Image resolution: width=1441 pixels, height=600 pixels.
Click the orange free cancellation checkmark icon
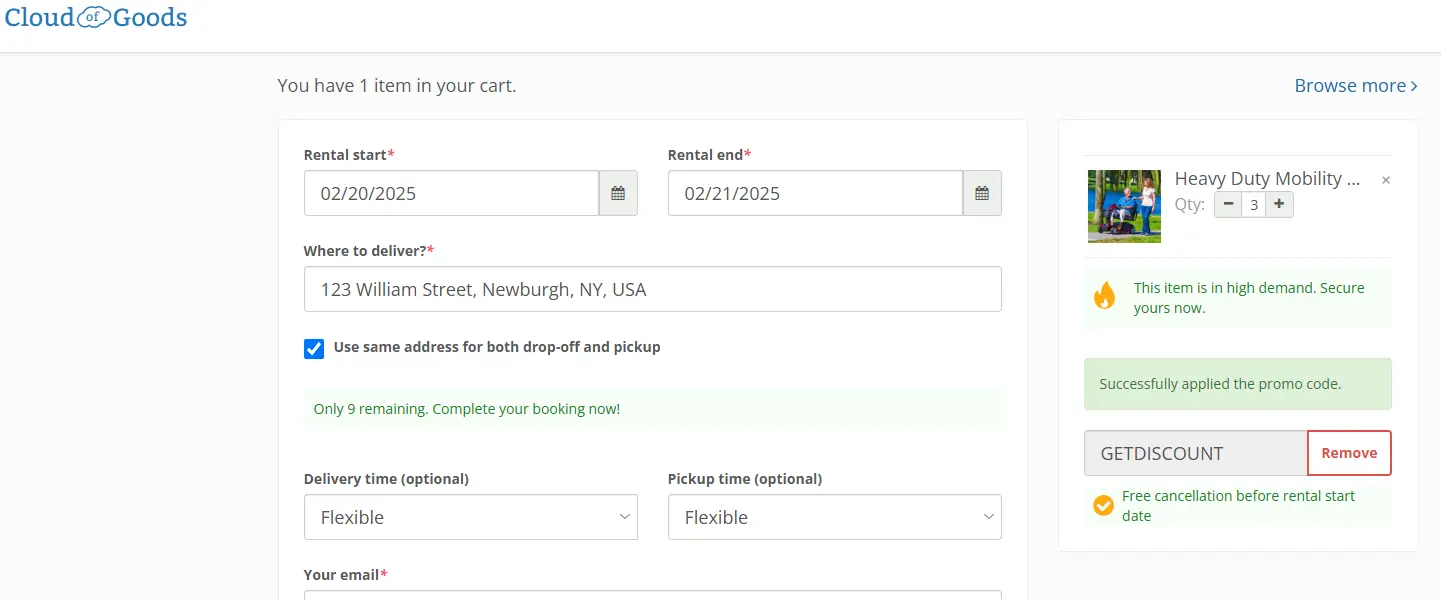1103,506
